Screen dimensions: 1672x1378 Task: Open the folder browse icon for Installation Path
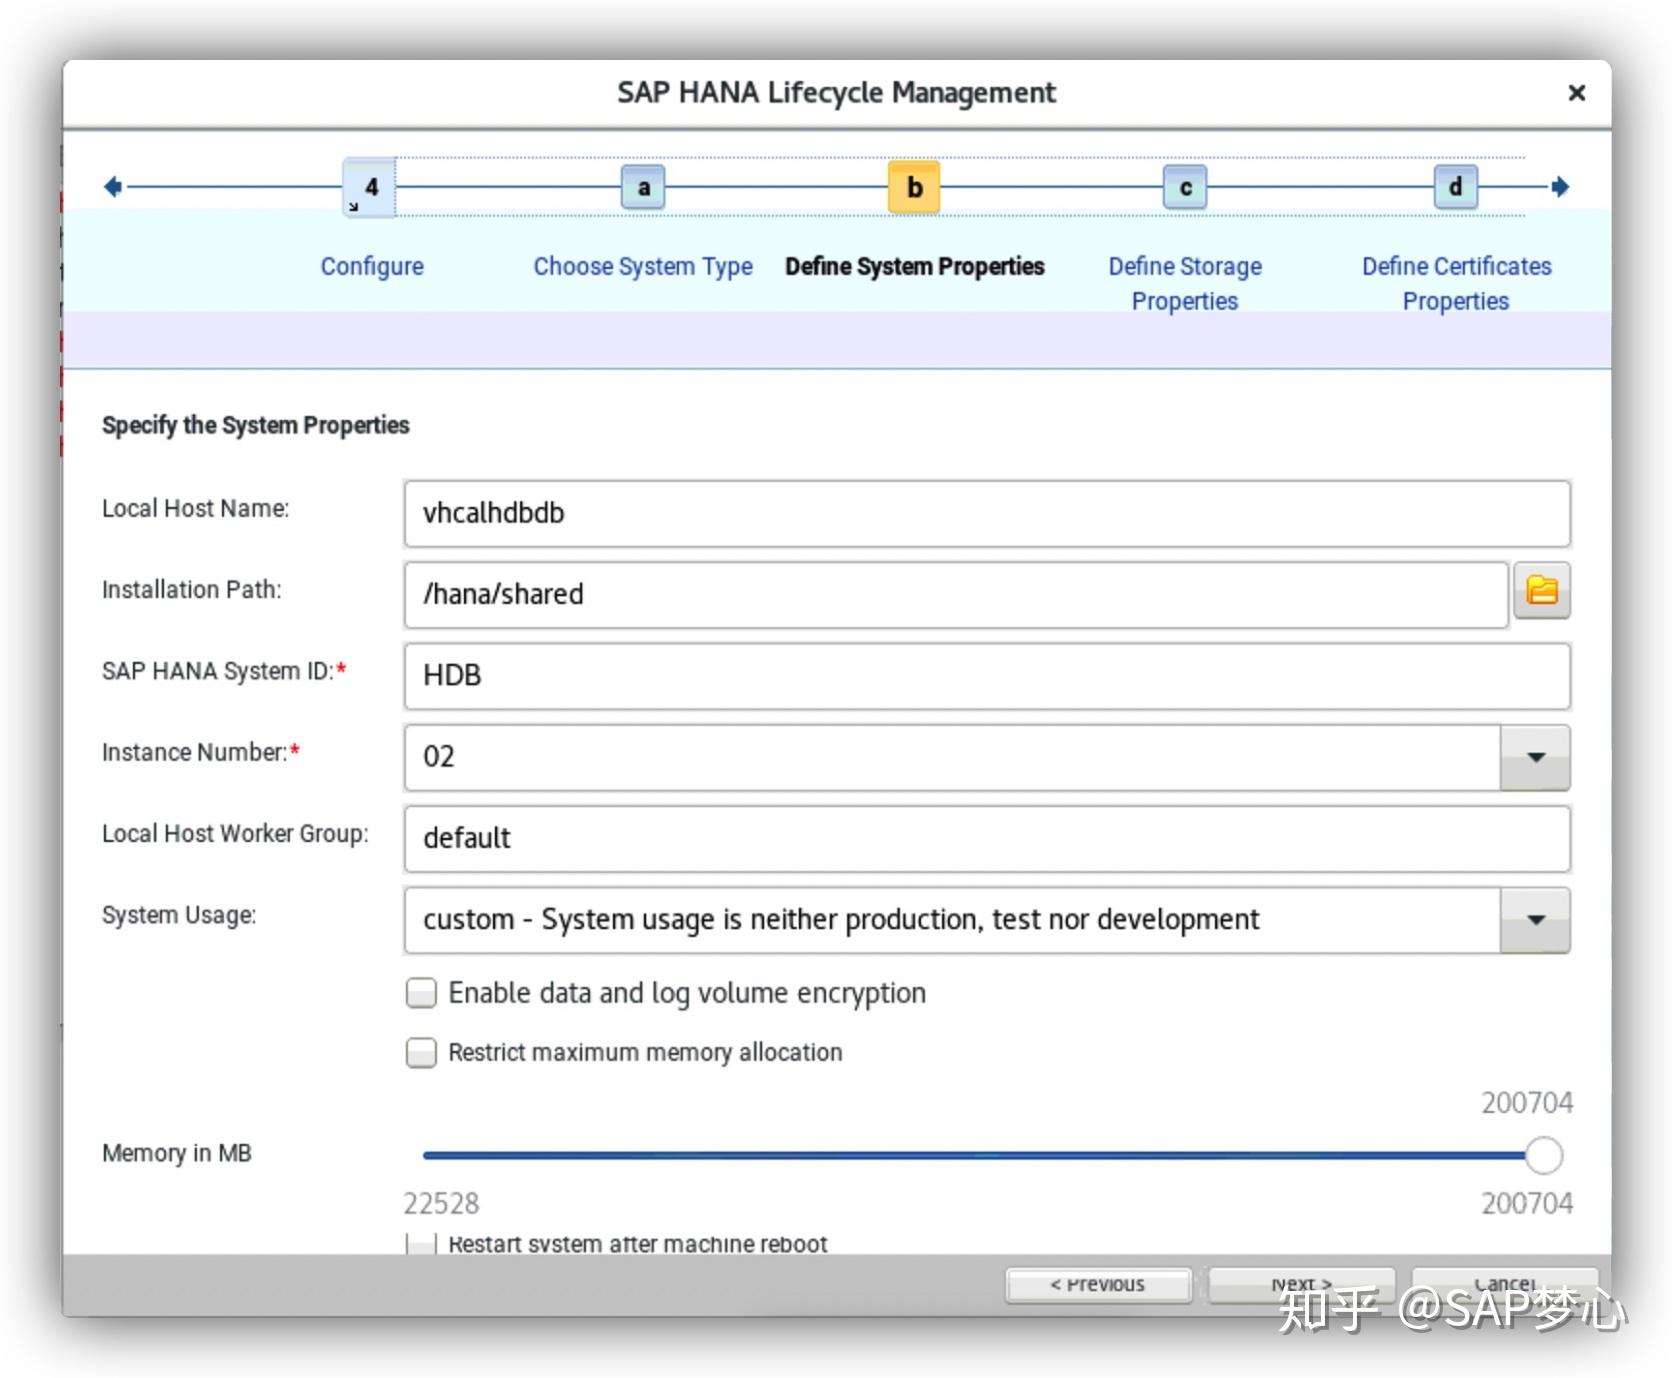[x=1542, y=591]
